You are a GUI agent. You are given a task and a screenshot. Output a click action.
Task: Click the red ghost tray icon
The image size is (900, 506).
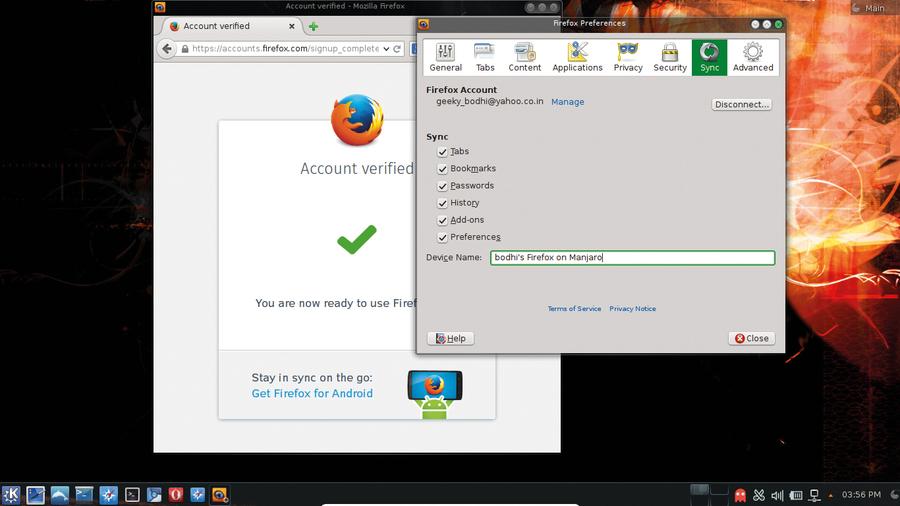740,495
